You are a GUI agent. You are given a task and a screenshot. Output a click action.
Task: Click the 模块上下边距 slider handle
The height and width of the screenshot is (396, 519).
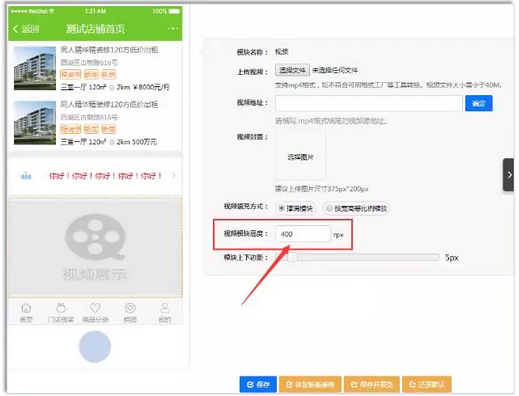292,257
